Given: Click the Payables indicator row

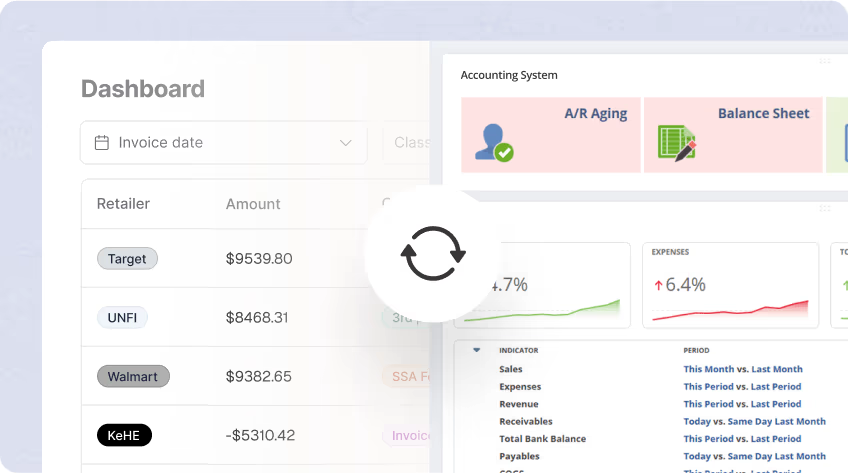Looking at the screenshot, I should pyautogui.click(x=519, y=456).
